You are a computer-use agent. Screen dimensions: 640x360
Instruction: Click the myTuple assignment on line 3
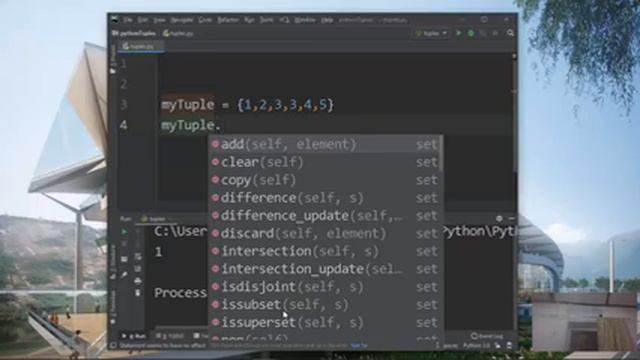pyautogui.click(x=247, y=105)
